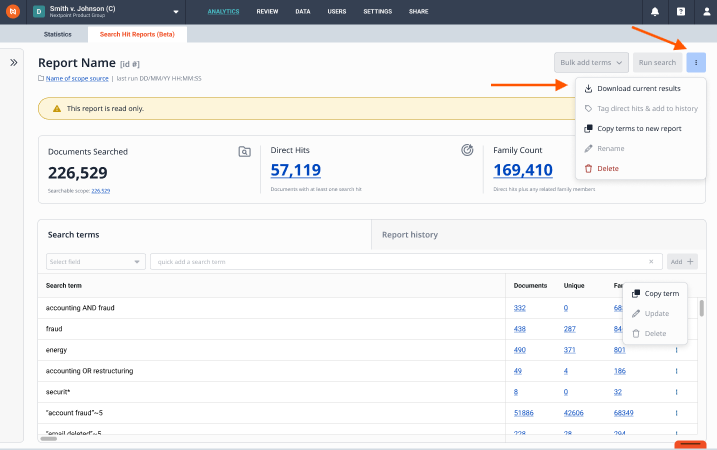The height and width of the screenshot is (450, 717).
Task: Open the Name of scope source link
Action: tap(77, 79)
